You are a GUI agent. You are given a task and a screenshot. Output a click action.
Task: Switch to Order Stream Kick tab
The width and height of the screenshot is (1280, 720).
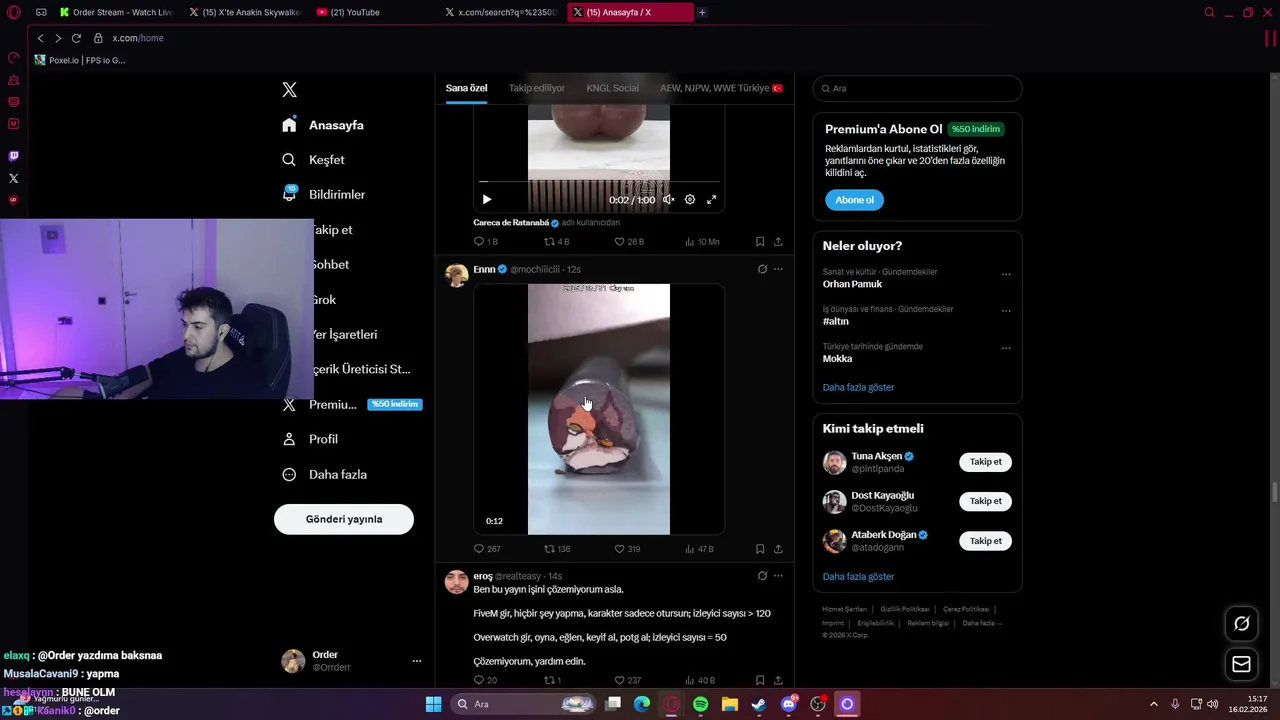coord(116,12)
